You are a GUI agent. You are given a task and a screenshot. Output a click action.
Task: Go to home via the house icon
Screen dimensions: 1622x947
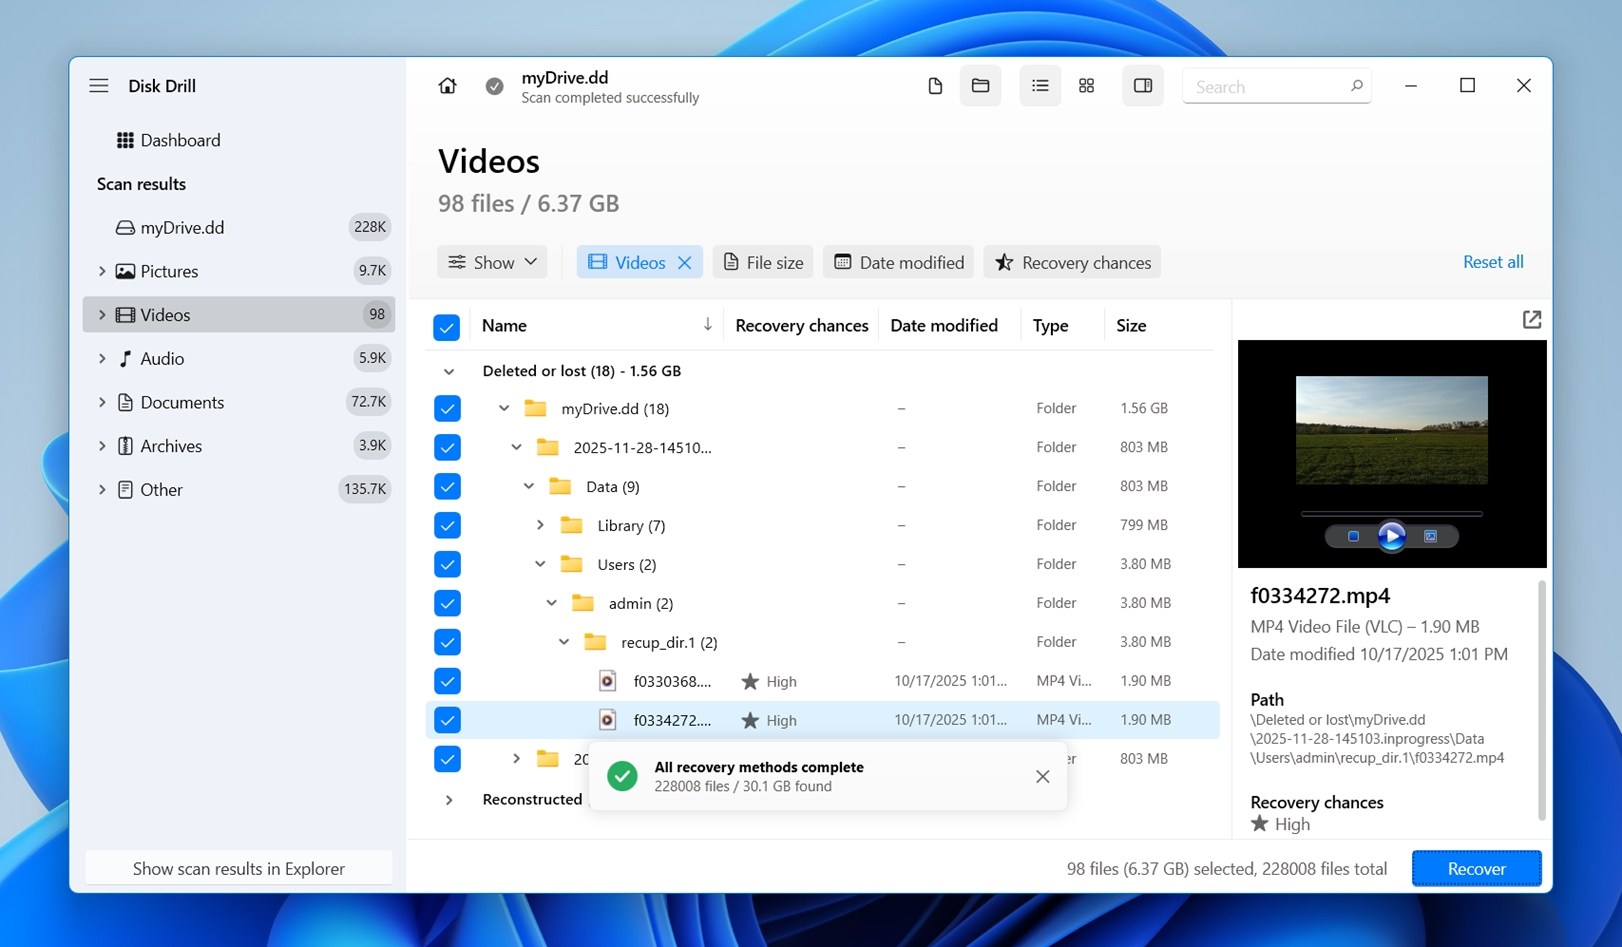click(x=447, y=86)
